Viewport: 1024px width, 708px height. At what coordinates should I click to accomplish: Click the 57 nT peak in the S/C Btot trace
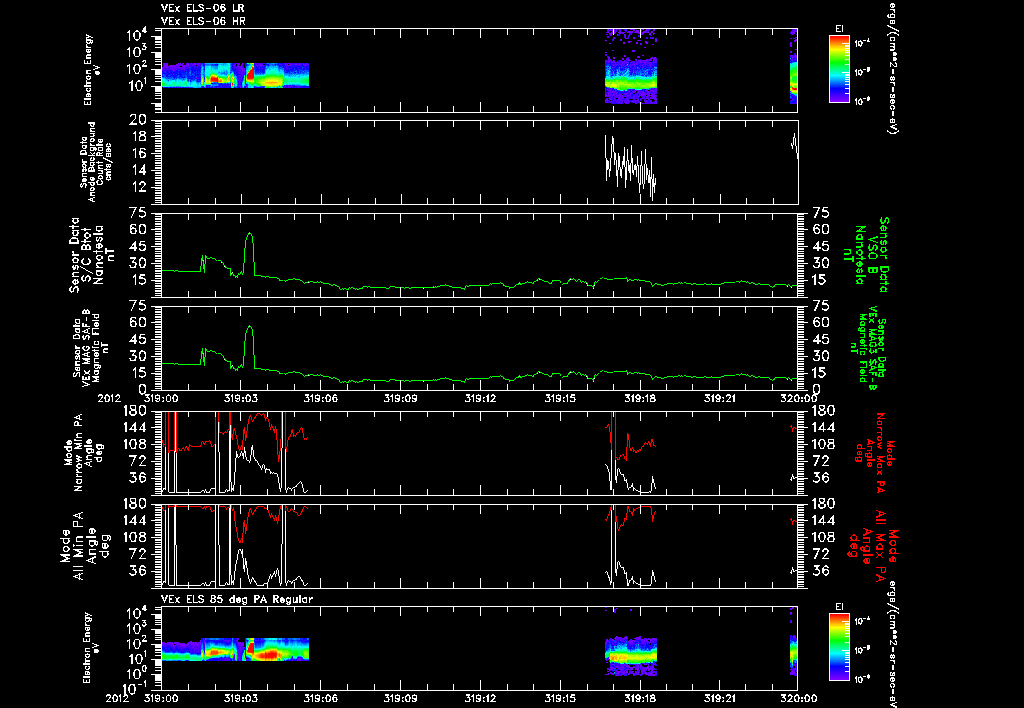coord(249,235)
